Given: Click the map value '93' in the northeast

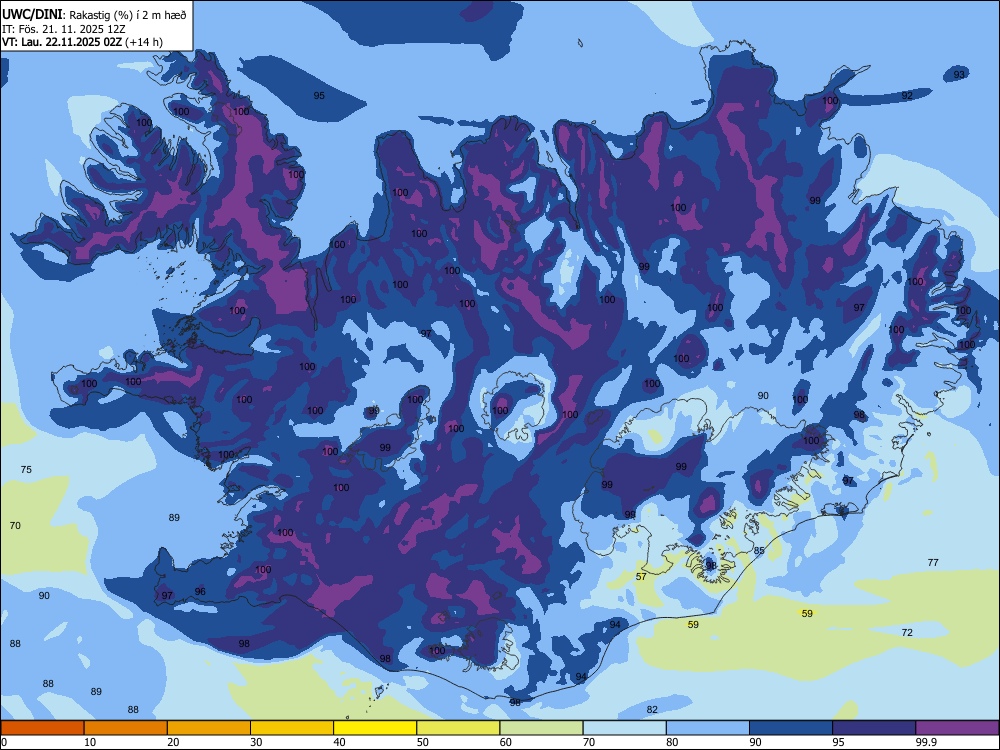Looking at the screenshot, I should 959,75.
